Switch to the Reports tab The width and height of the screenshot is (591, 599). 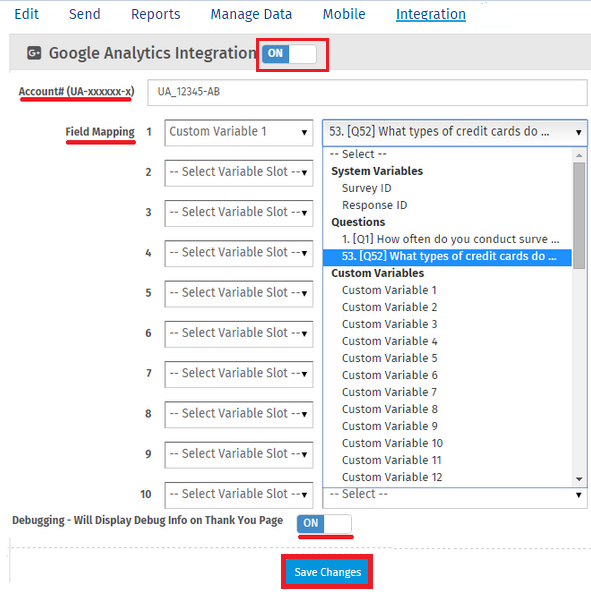(x=155, y=14)
